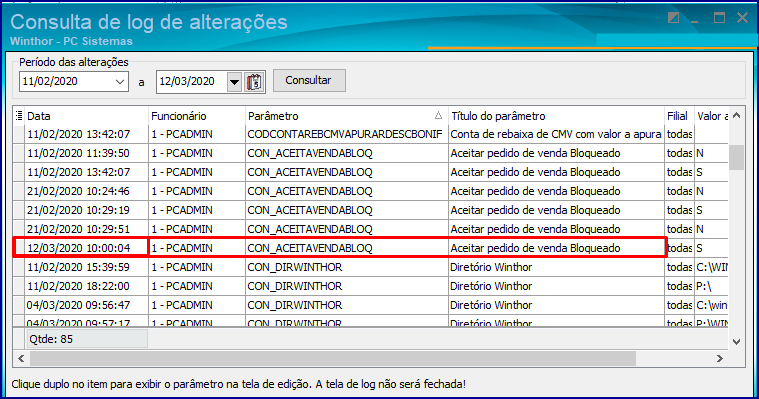Select the row dated 04/03/2020 09:56:47
This screenshot has width=759, height=399.
pos(370,305)
